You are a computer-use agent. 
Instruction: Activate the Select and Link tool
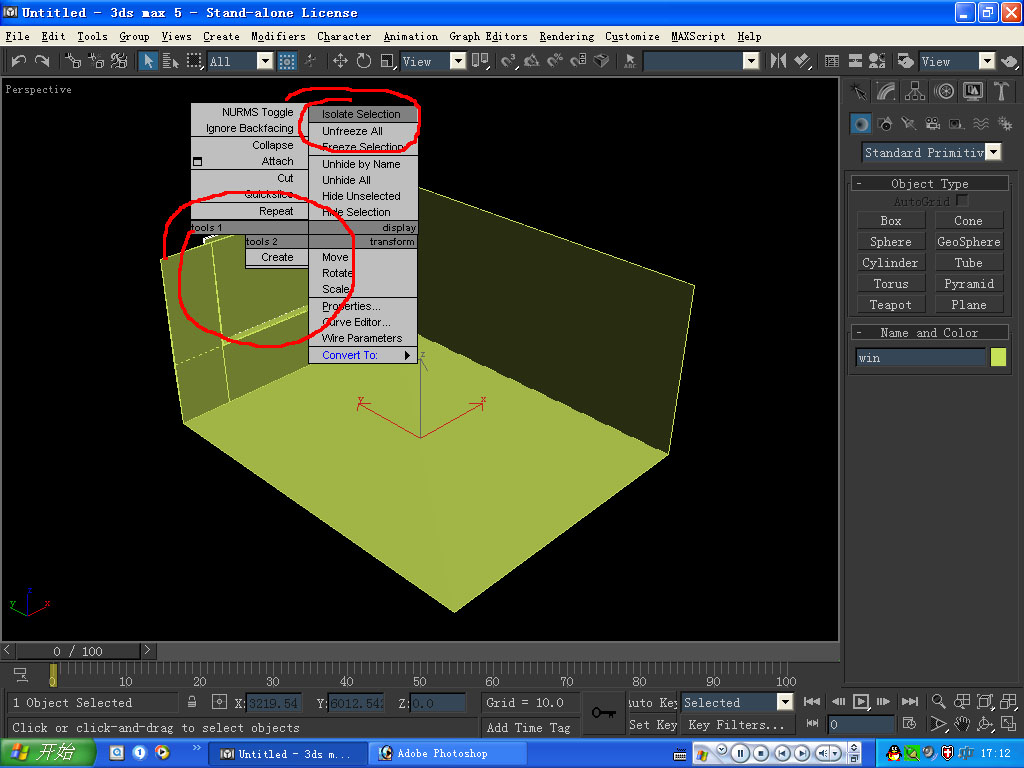[x=72, y=61]
